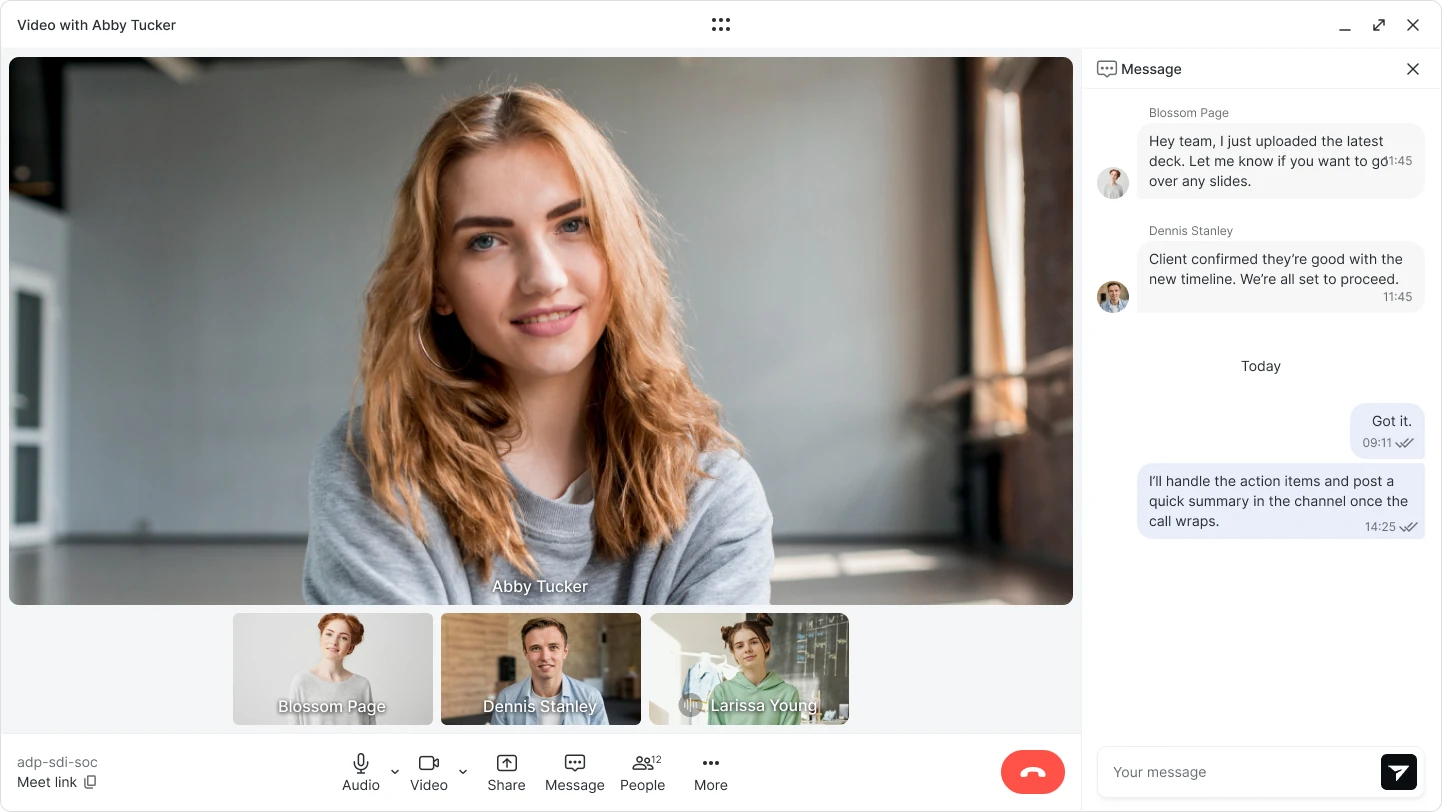1442x812 pixels.
Task: Click the Video with Abby Tucker title
Action: tap(96, 25)
